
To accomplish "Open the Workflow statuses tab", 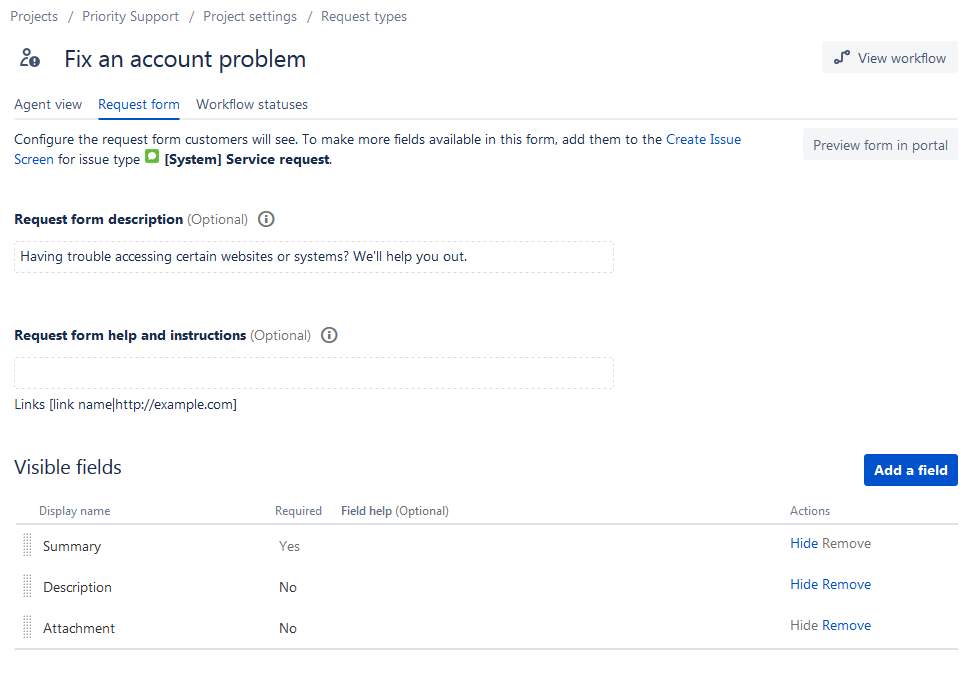I will (x=252, y=104).
